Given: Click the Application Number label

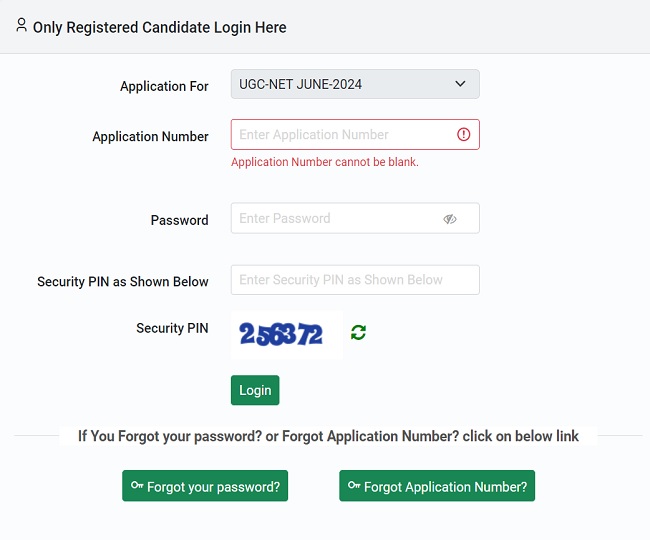Looking at the screenshot, I should click(x=150, y=136).
